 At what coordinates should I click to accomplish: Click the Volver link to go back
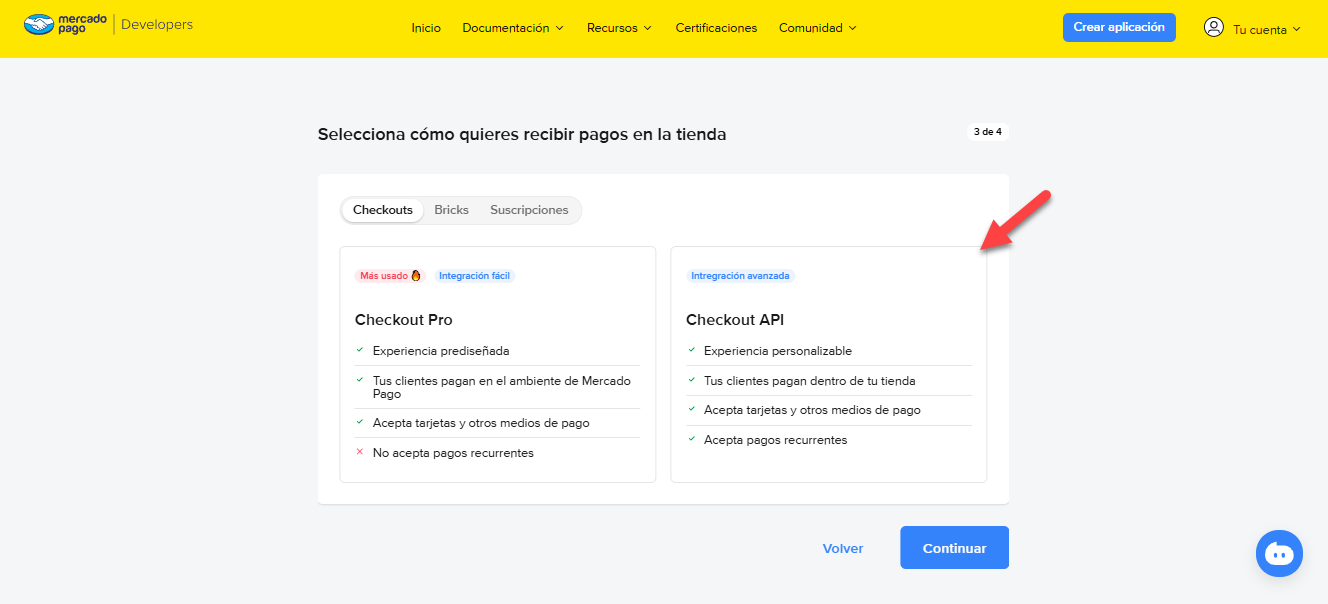(x=842, y=548)
